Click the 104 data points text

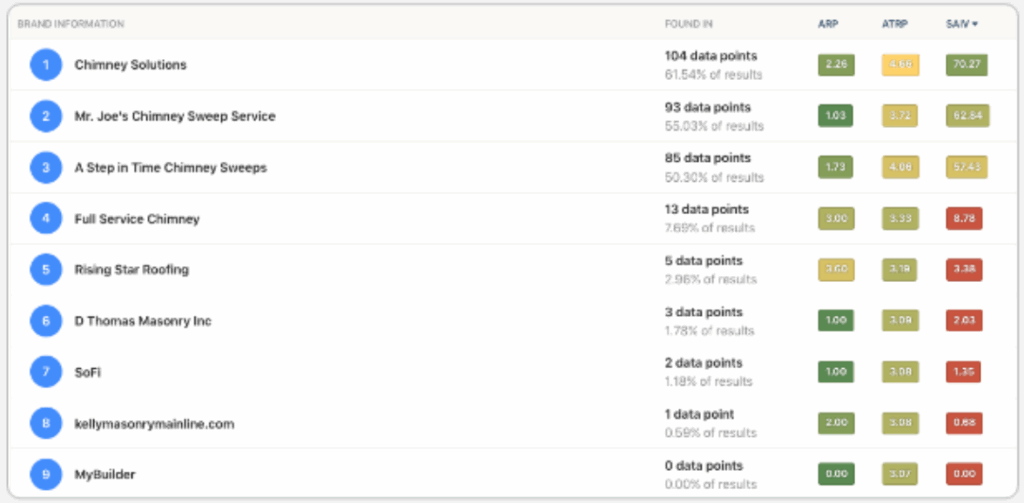click(x=711, y=56)
